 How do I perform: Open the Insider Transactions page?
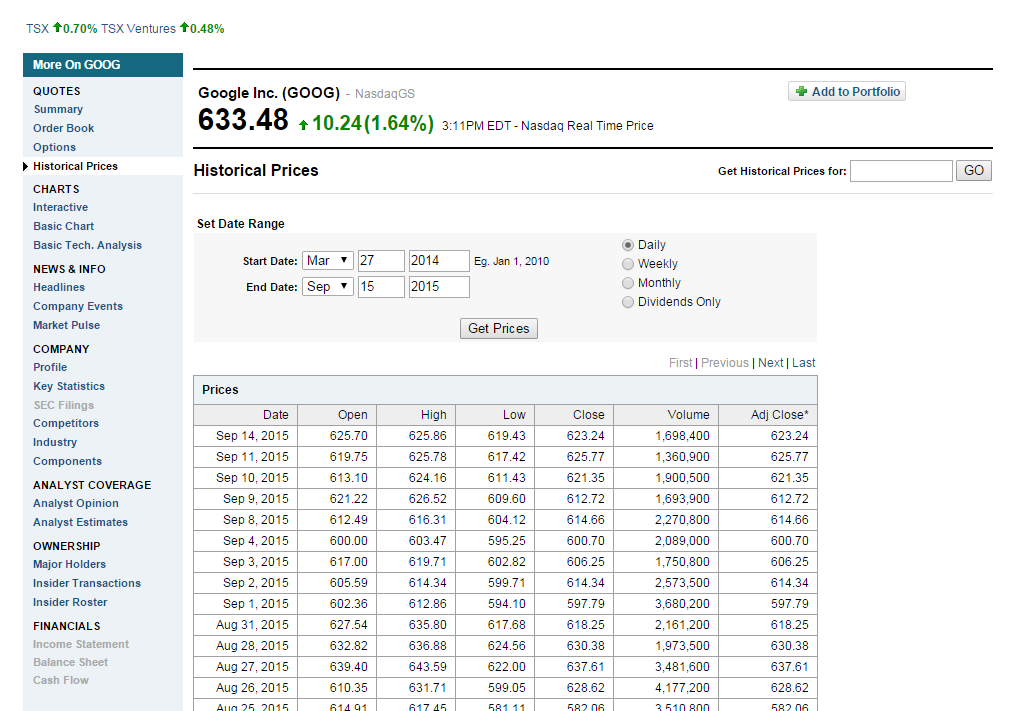(86, 583)
